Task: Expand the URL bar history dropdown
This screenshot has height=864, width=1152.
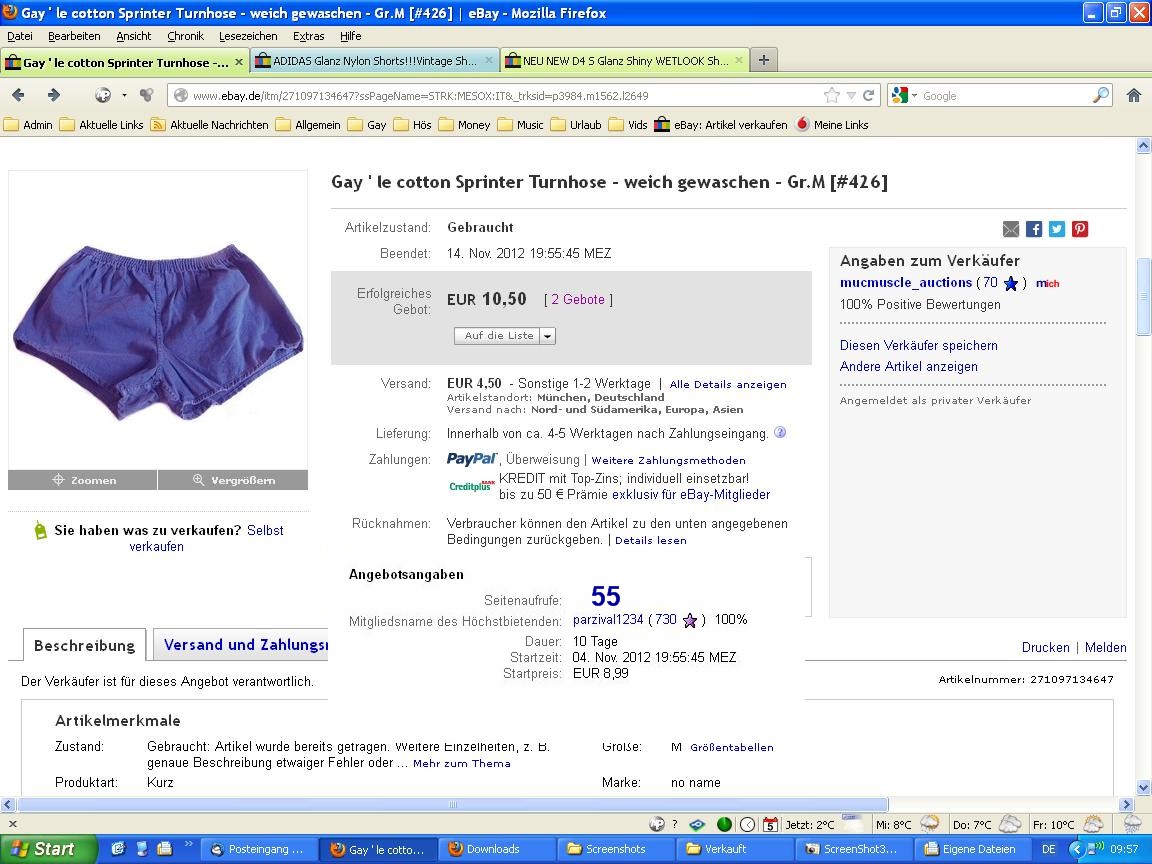Action: click(851, 96)
